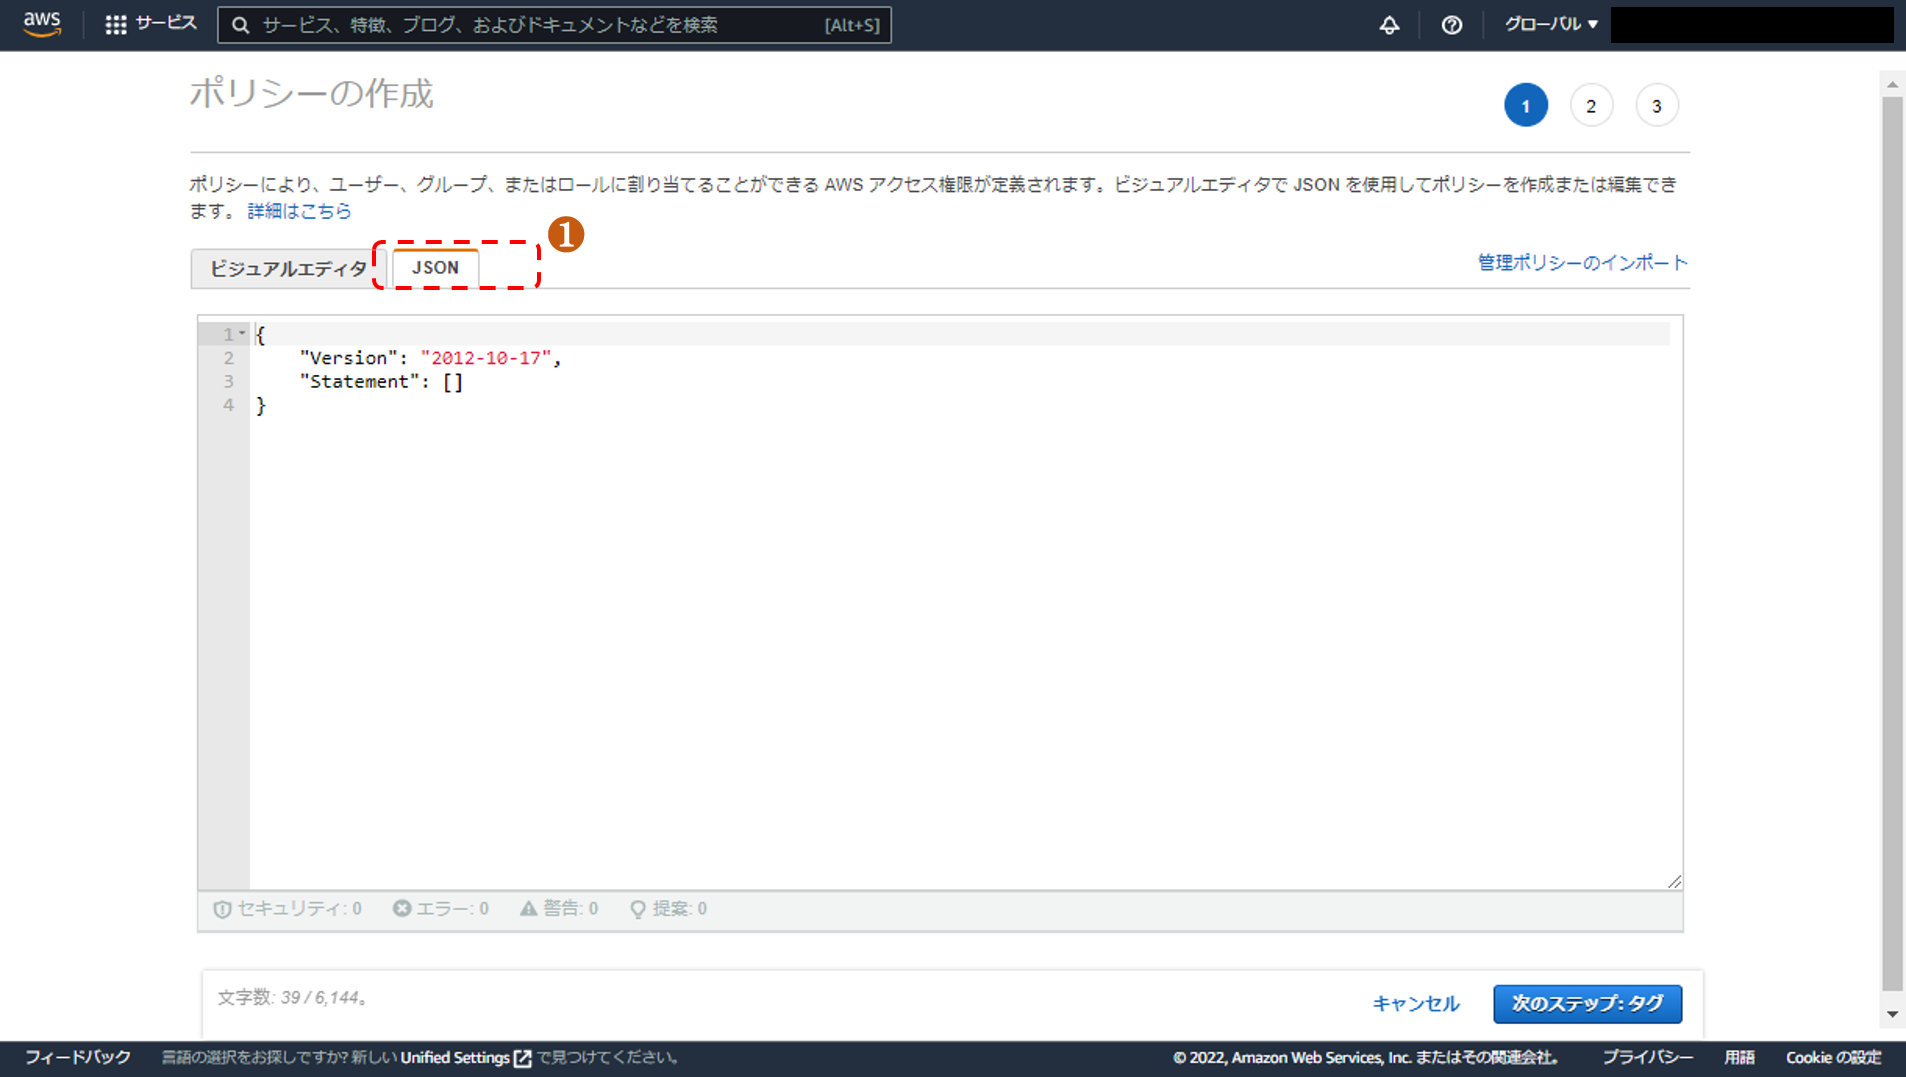Click the error count X icon
This screenshot has width=1906, height=1077.
click(402, 908)
